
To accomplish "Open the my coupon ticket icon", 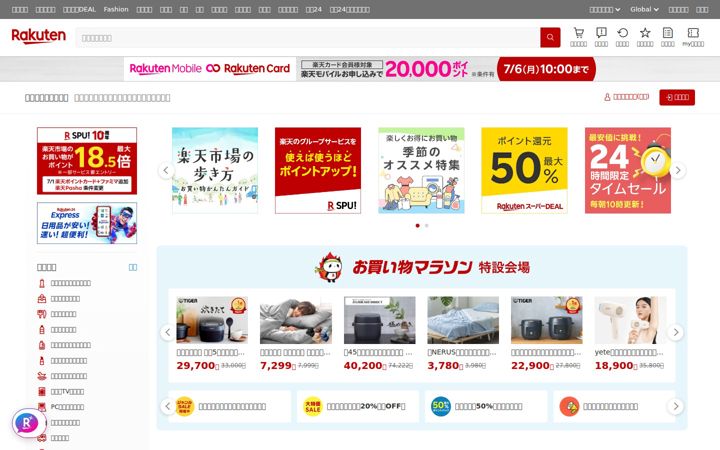I will tap(693, 33).
